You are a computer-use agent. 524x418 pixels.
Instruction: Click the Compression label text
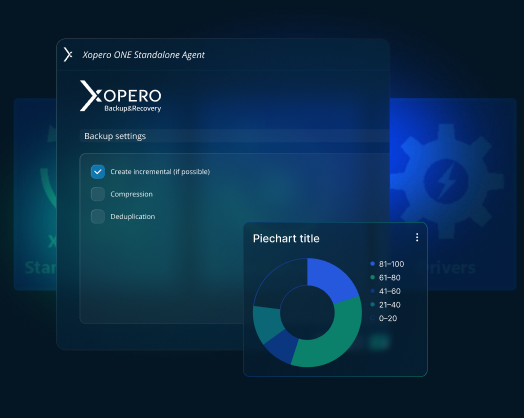131,194
